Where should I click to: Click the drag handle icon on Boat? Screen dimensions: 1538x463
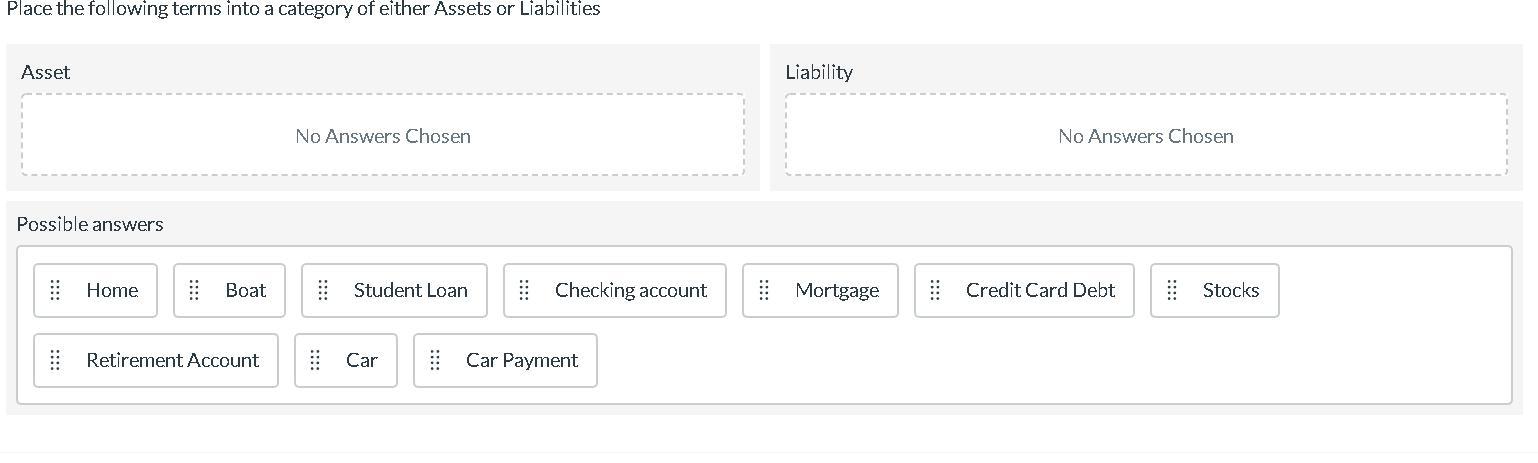195,290
